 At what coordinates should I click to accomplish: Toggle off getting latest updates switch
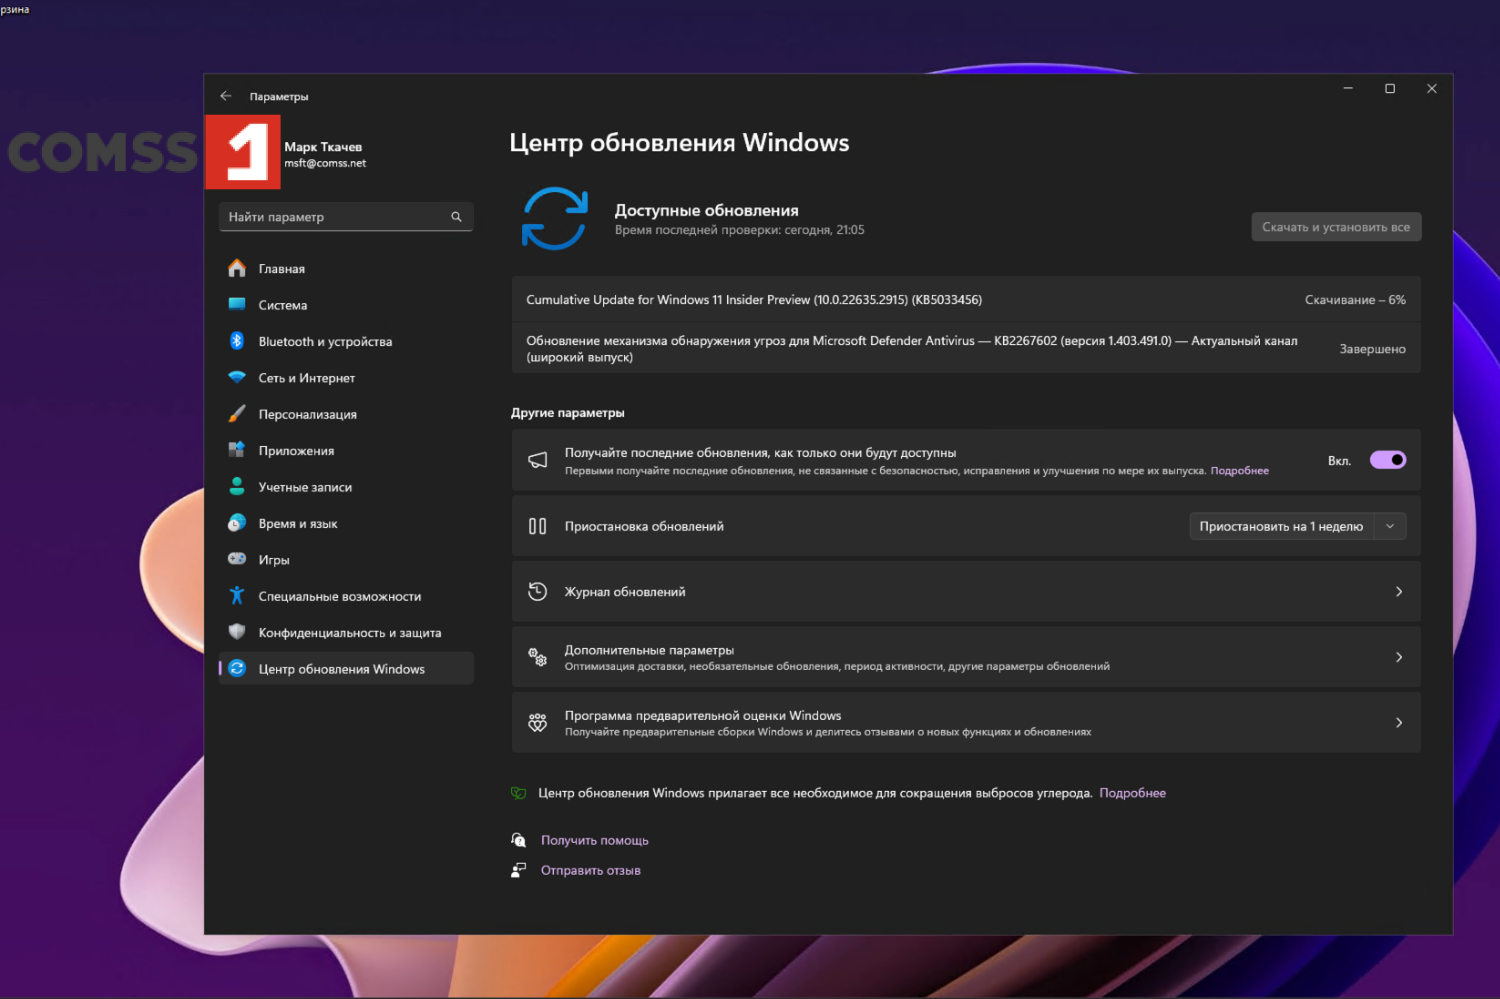(1388, 460)
